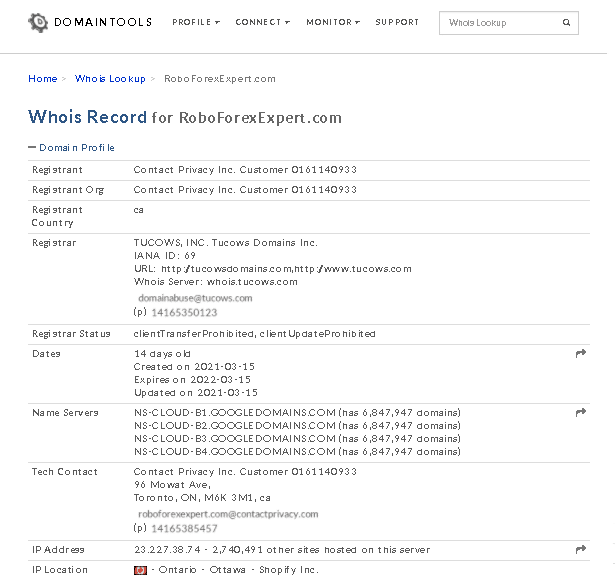
Task: Click the Ontario - Ottawa - Shopify Inc. text
Action: [x=238, y=570]
